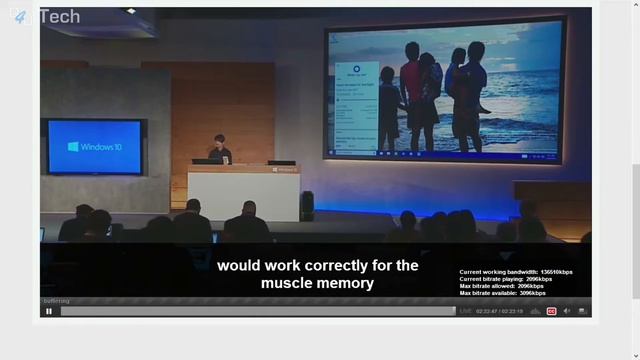
Task: Open the bitrate quality bars icon
Action: point(535,311)
